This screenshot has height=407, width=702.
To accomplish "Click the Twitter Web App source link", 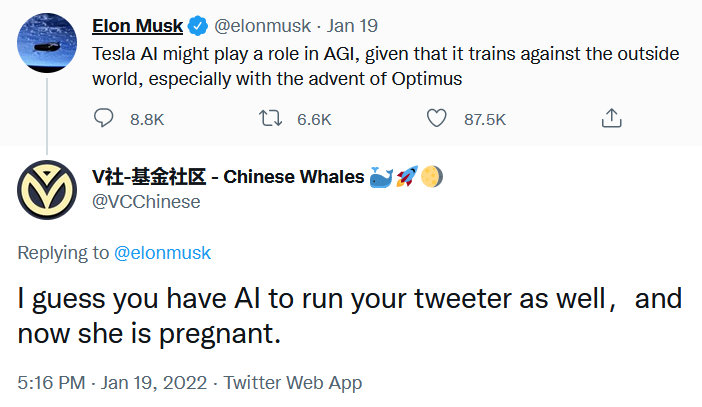I will coord(293,382).
